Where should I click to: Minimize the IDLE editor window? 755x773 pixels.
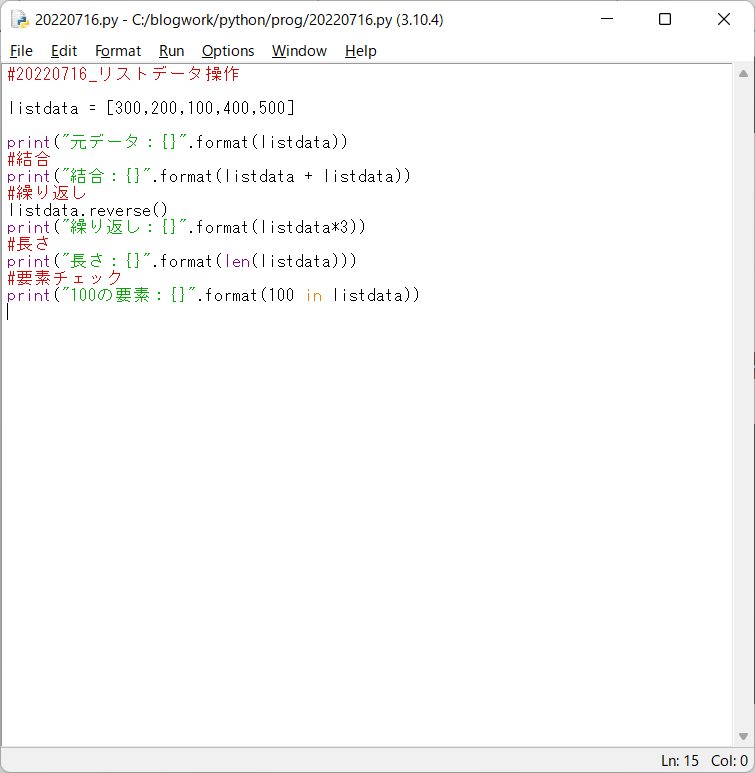click(607, 19)
